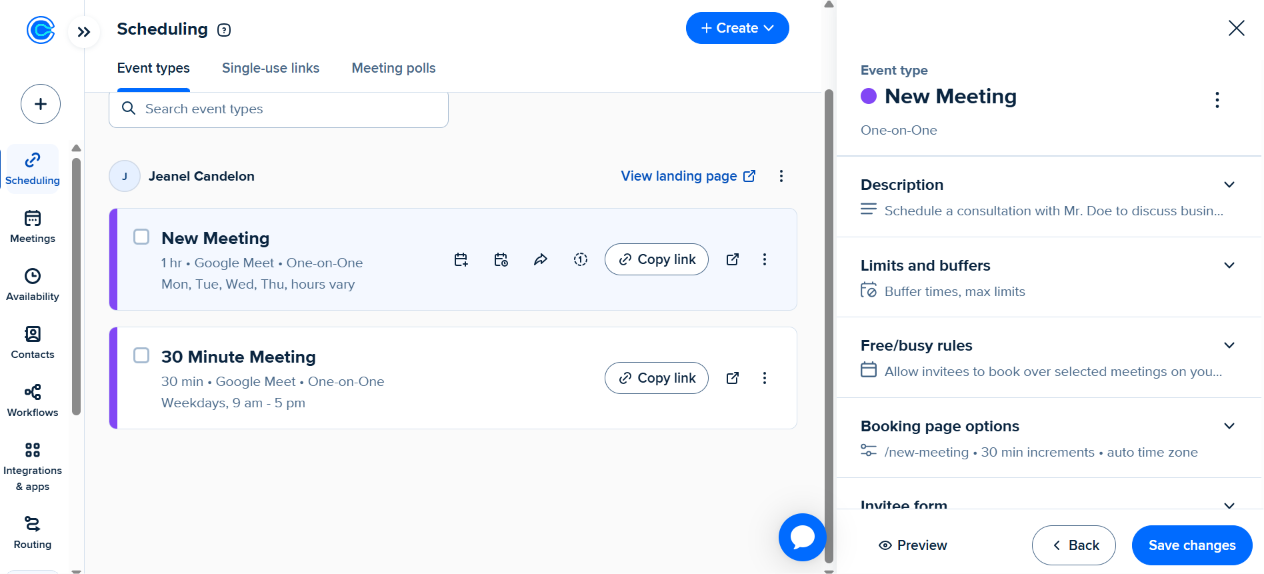Click the calendar-with-clock icon on New Meeting

[501, 260]
